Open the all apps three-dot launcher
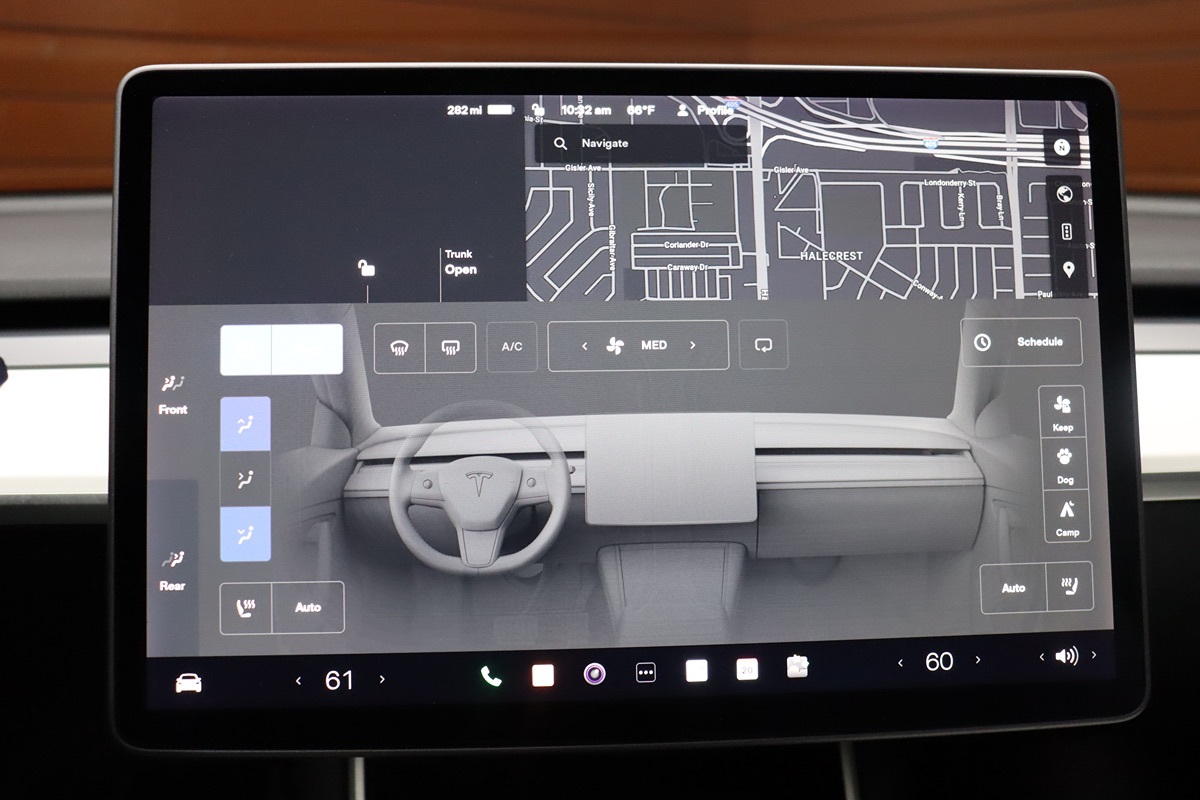Image resolution: width=1200 pixels, height=800 pixels. (646, 673)
